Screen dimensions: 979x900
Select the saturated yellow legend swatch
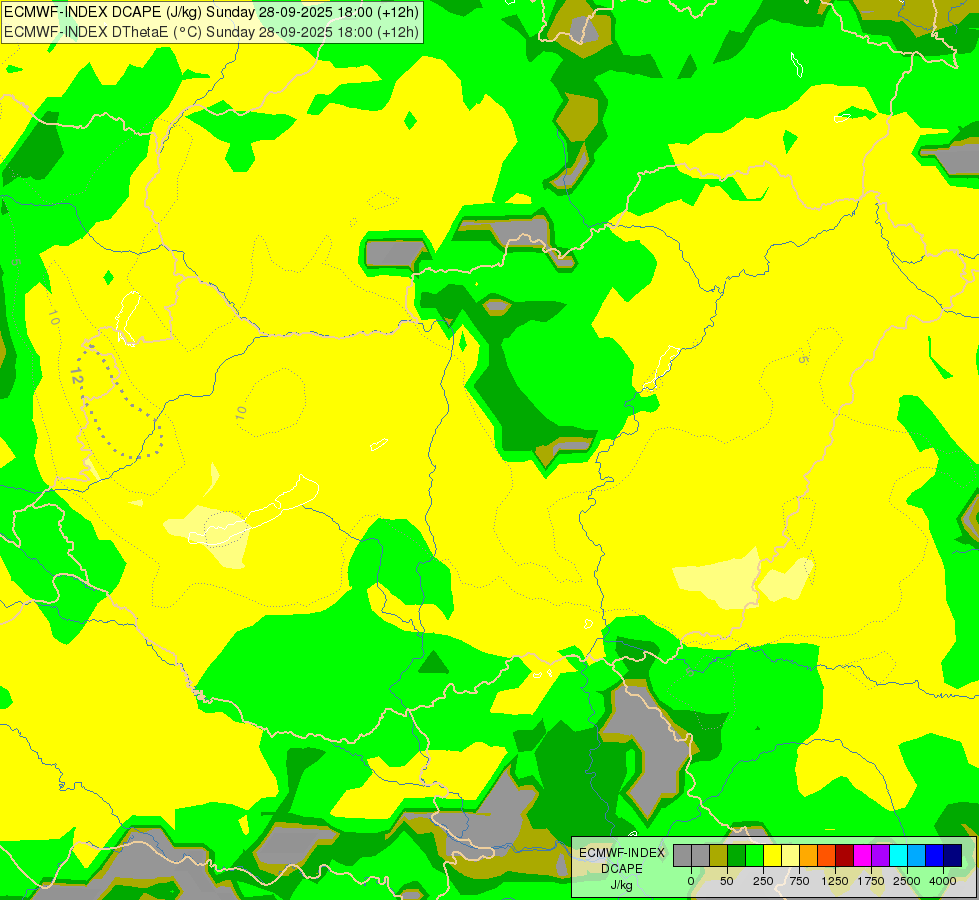[772, 856]
